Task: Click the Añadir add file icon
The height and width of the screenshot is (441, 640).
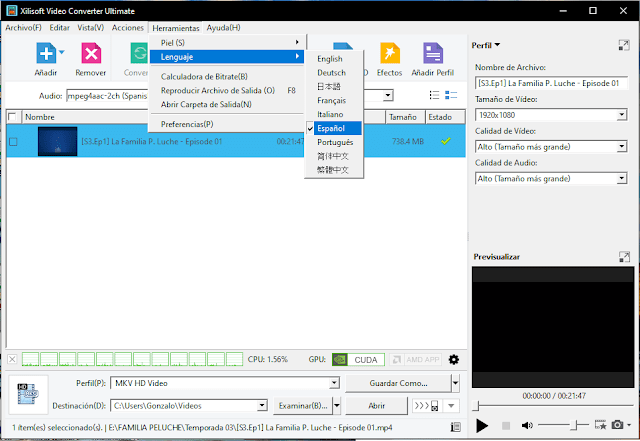Action: 46,53
